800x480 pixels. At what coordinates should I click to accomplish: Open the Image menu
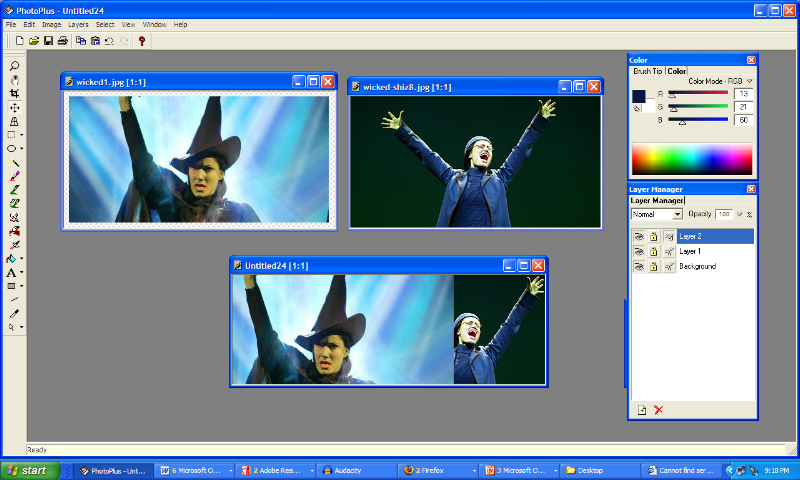pos(52,24)
